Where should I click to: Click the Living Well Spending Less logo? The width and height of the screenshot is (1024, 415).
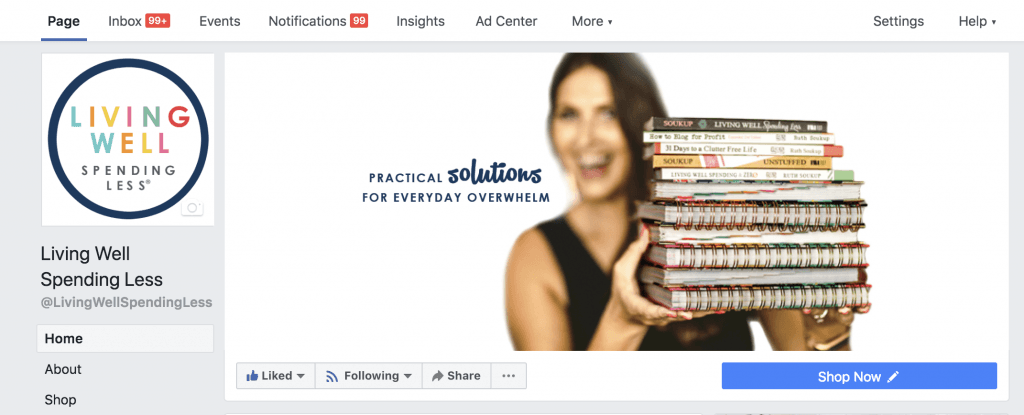(128, 139)
